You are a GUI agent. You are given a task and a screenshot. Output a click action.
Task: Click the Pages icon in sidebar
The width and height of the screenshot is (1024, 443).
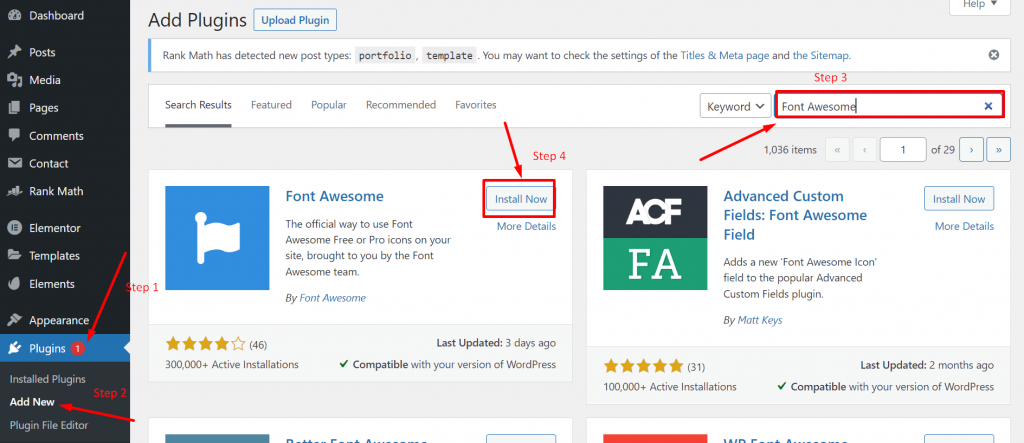tap(14, 108)
